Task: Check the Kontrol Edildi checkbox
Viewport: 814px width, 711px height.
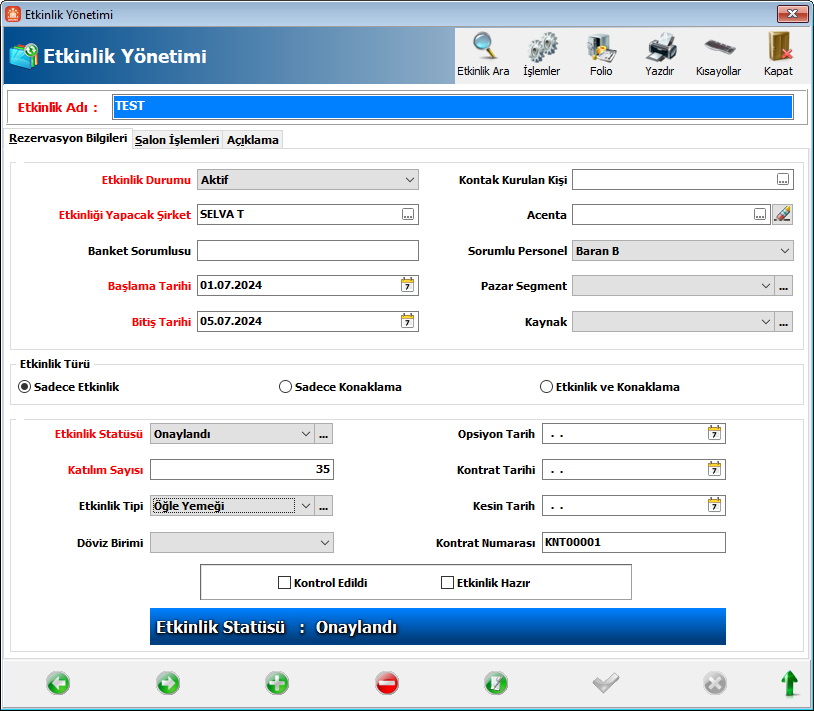Action: coord(284,582)
